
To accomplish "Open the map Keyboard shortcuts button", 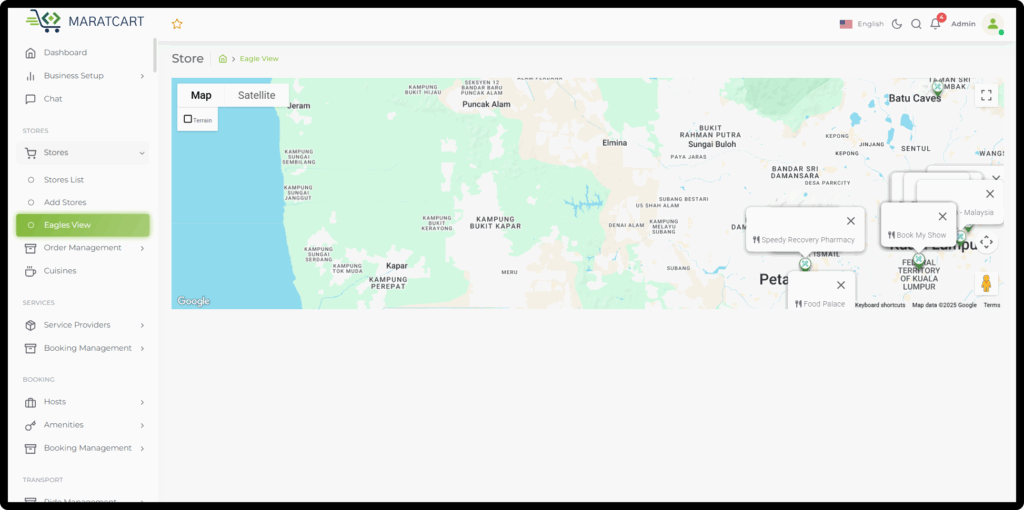I will tap(880, 305).
